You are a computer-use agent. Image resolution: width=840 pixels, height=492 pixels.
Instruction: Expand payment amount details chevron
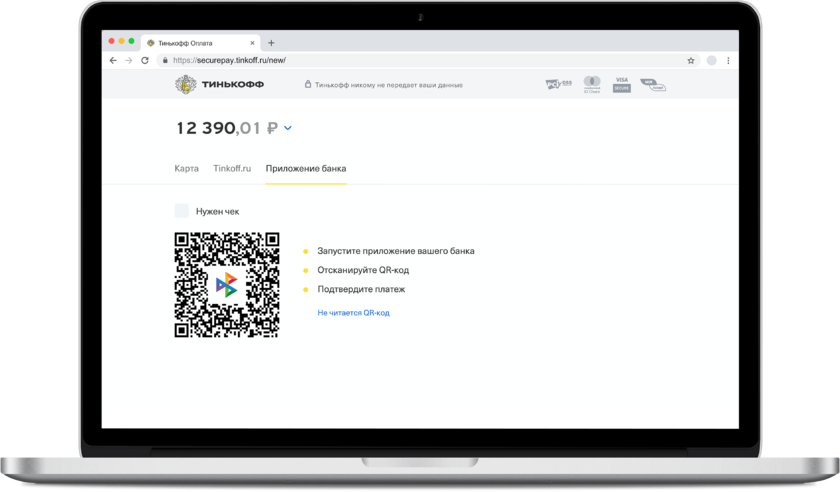[x=288, y=128]
